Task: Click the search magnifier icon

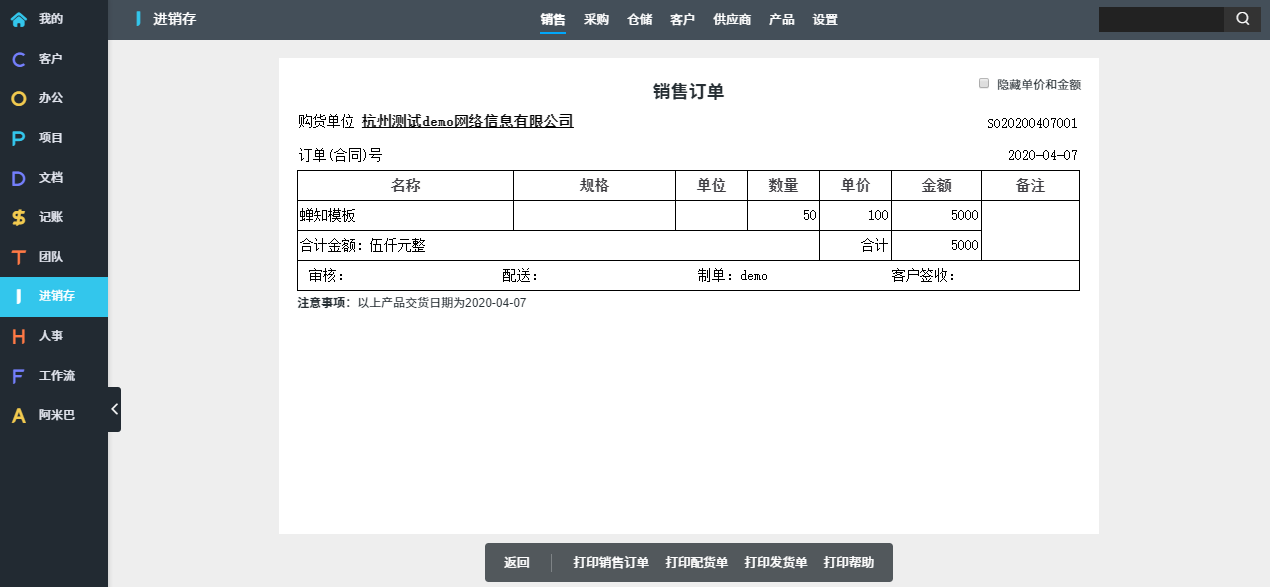Action: click(x=1242, y=19)
